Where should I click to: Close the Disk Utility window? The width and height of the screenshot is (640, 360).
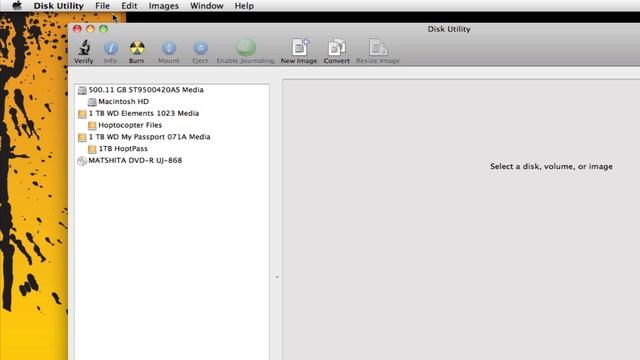pyautogui.click(x=77, y=29)
